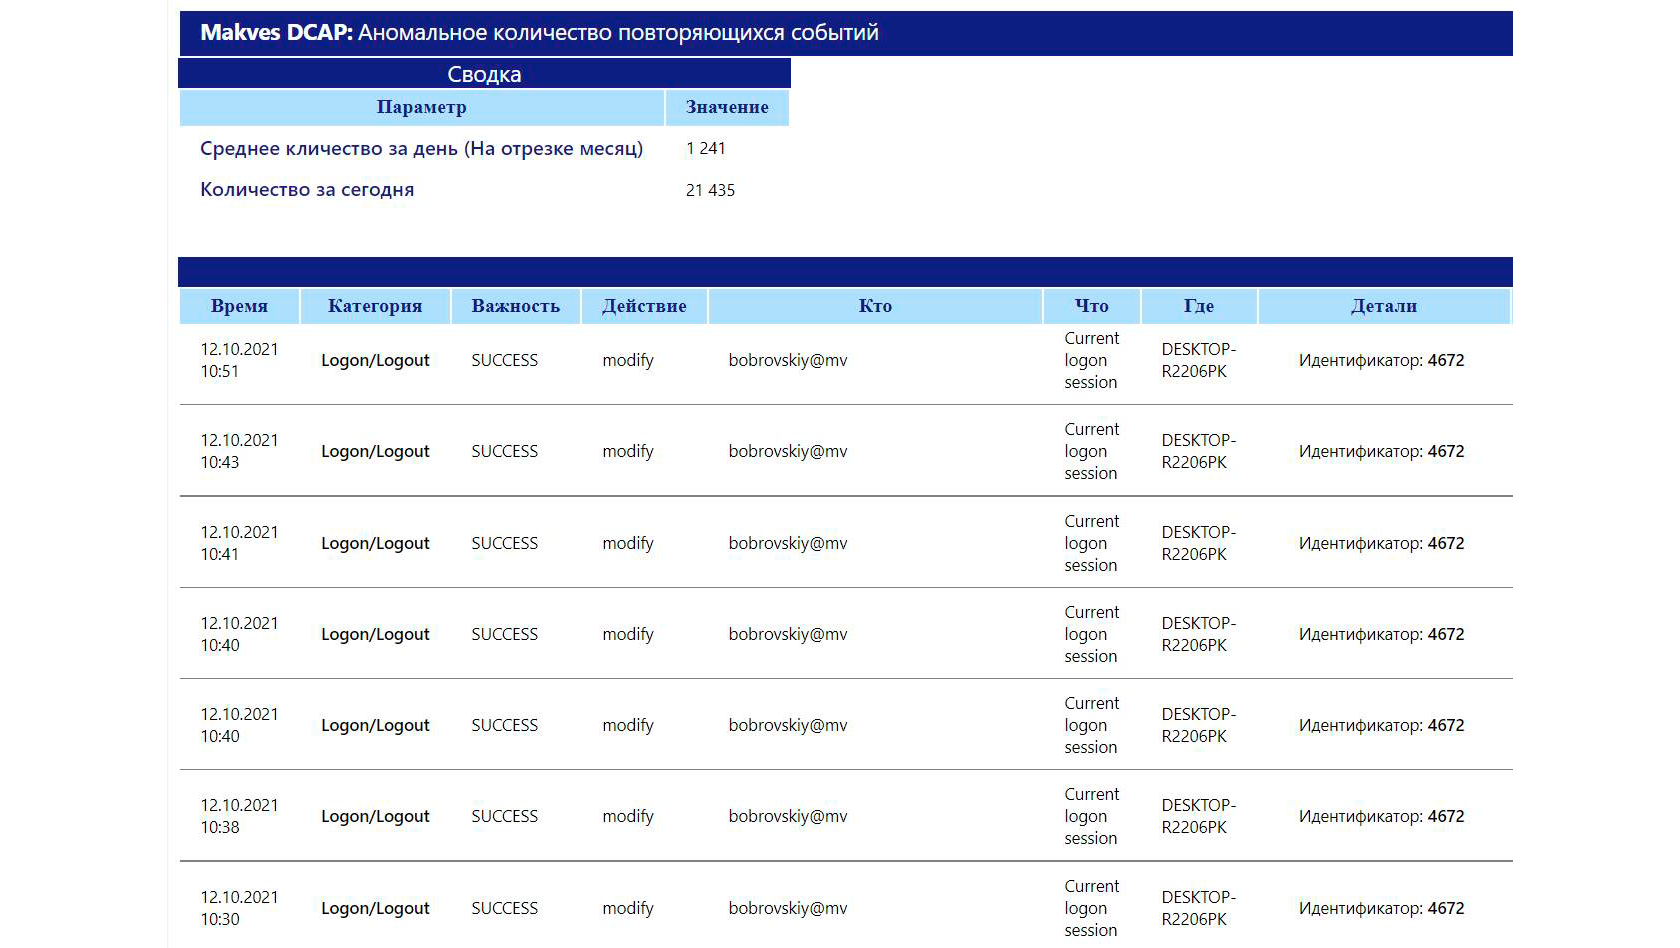Click the 'Детали' column header
The image size is (1680, 948).
click(1384, 306)
